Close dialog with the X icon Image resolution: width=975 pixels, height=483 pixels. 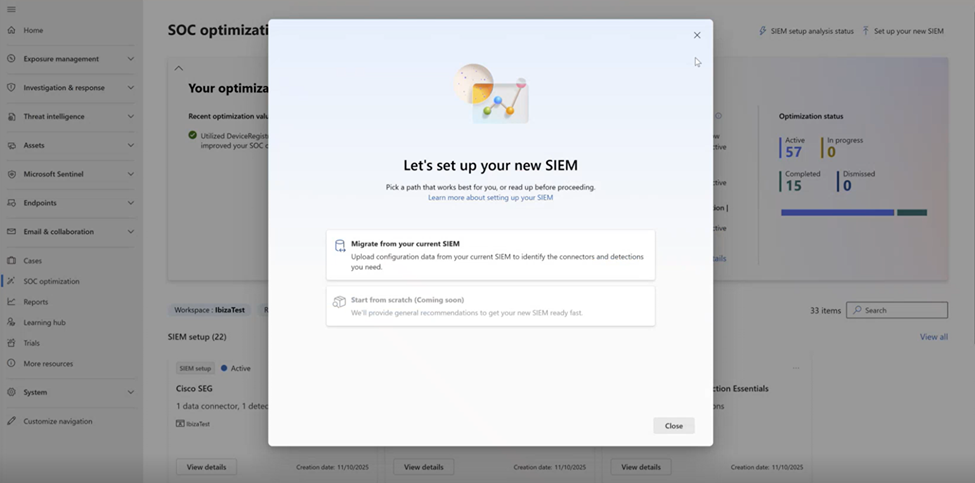(697, 35)
